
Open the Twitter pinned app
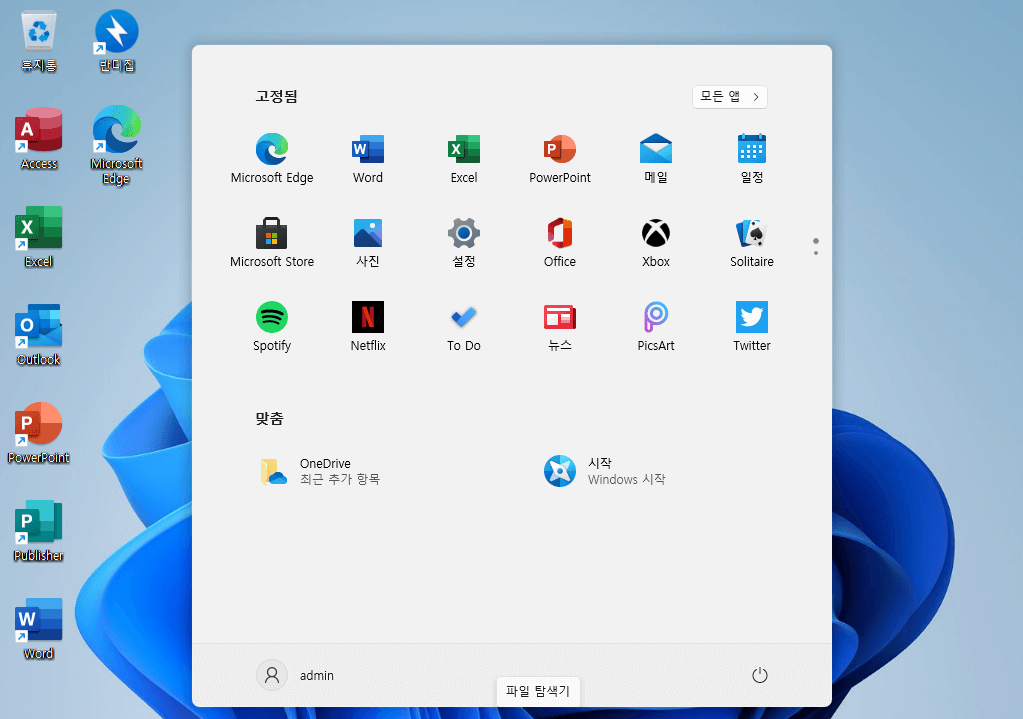(x=751, y=326)
